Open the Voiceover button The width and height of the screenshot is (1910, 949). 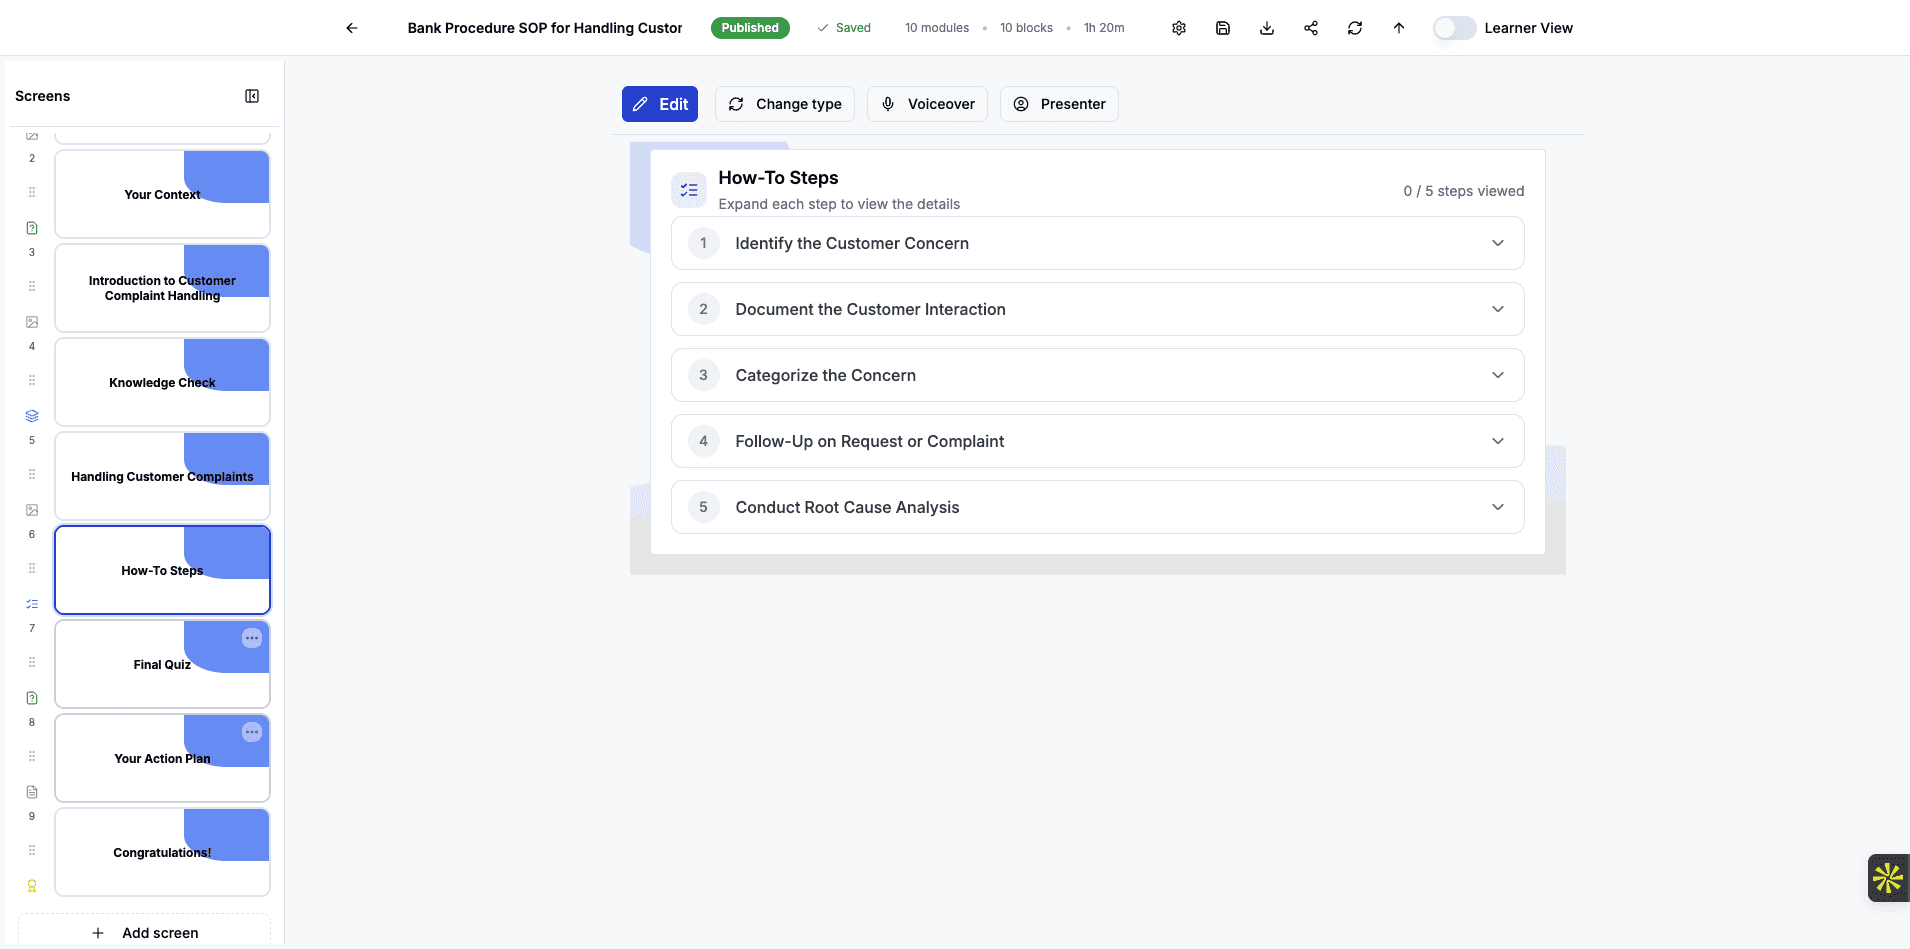(x=928, y=104)
